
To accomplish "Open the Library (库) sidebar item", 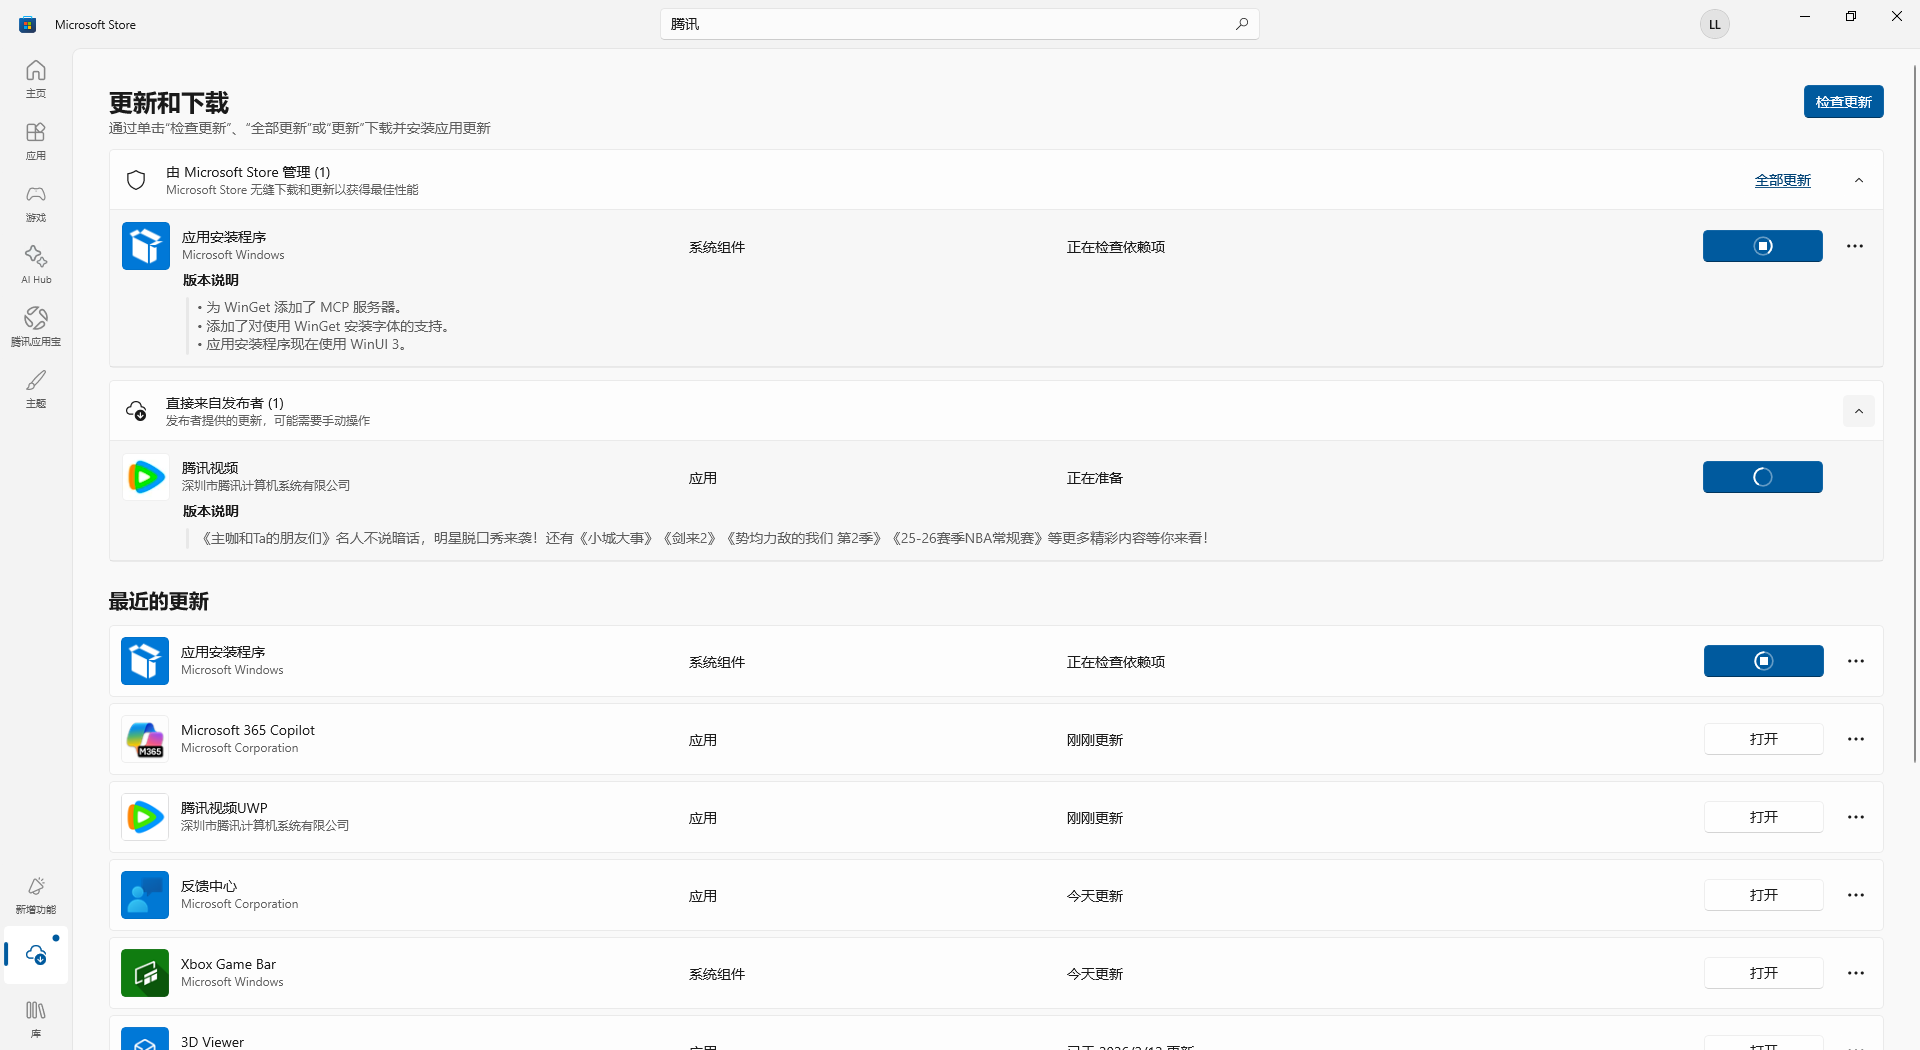I will click(36, 1018).
